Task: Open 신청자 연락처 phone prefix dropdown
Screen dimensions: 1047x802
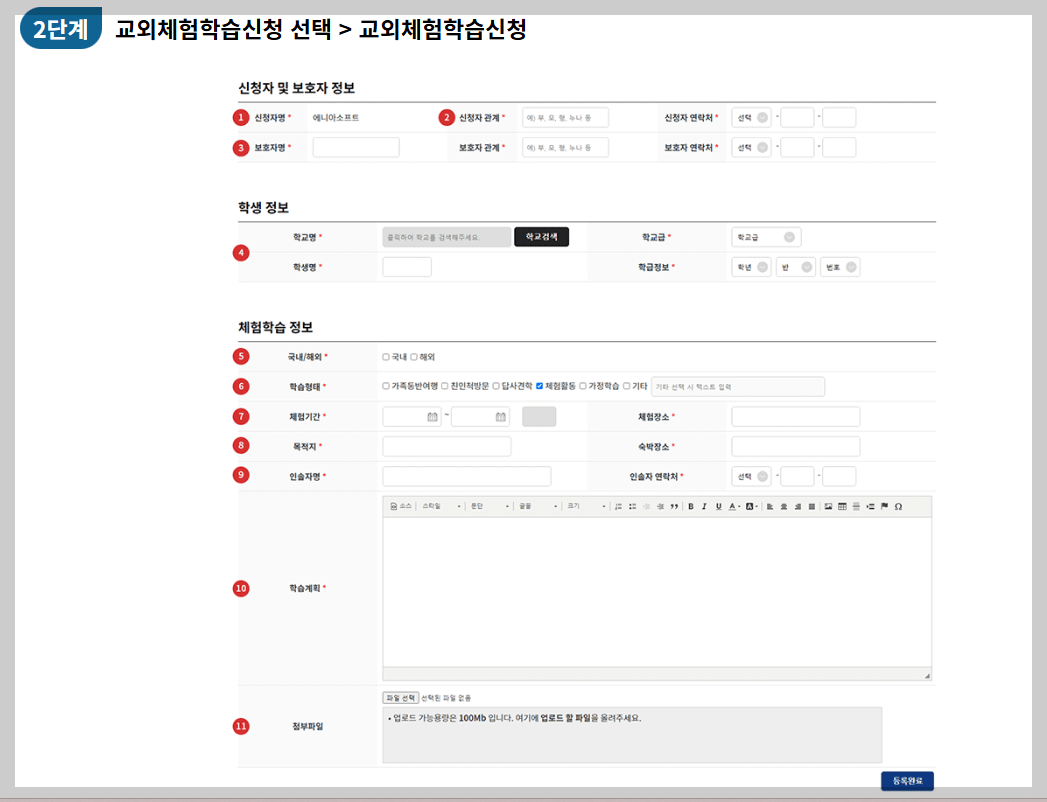Action: click(751, 118)
